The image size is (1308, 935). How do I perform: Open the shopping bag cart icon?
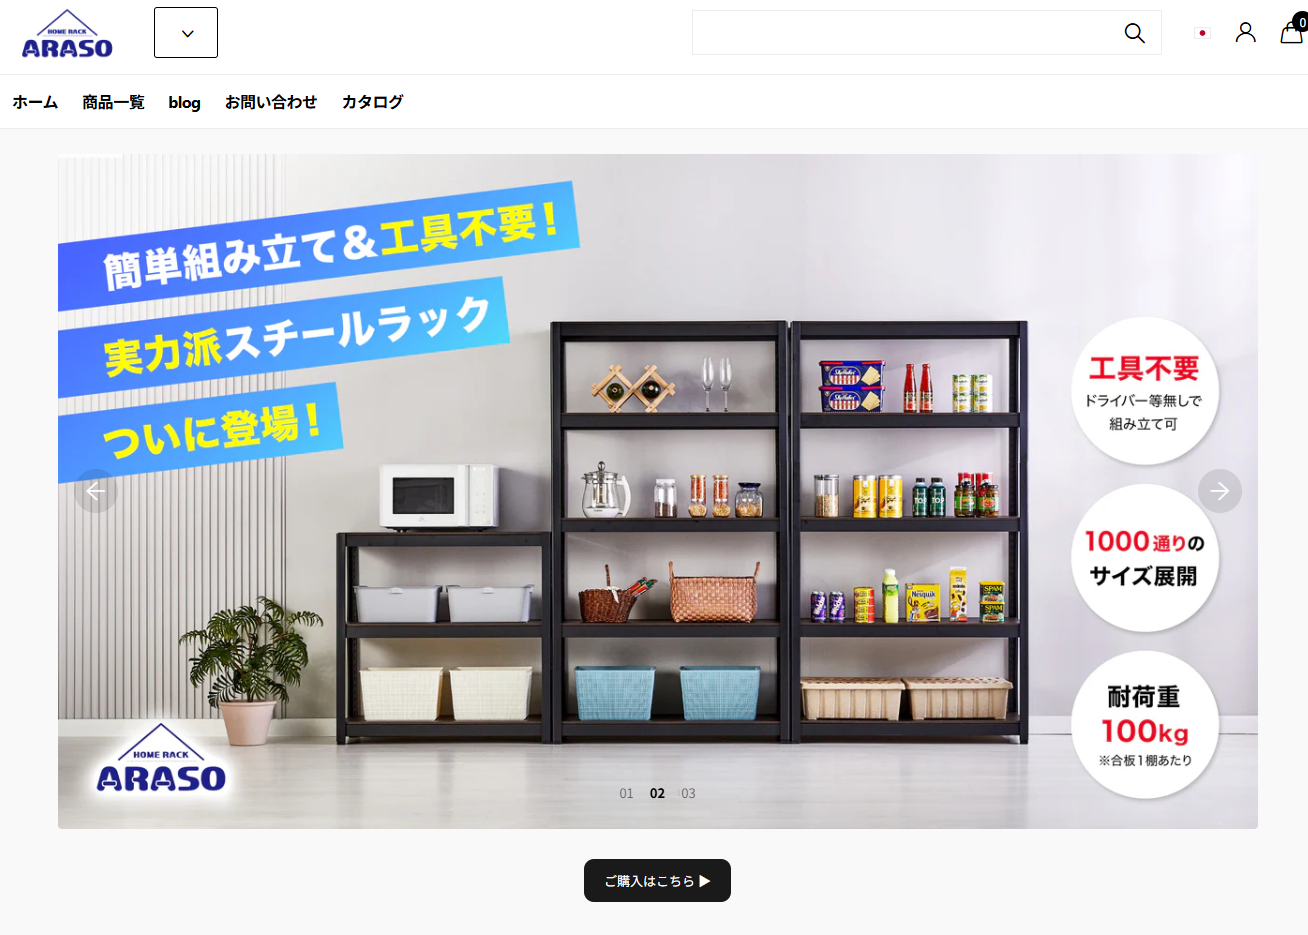[x=1292, y=32]
